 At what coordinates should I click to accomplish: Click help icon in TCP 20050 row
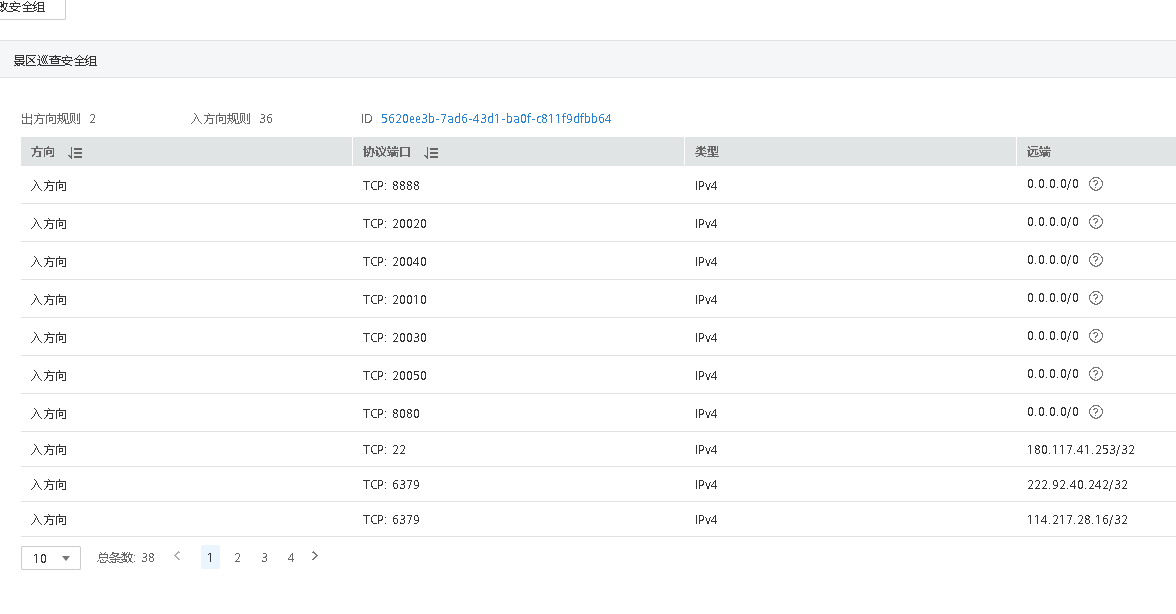click(1096, 374)
